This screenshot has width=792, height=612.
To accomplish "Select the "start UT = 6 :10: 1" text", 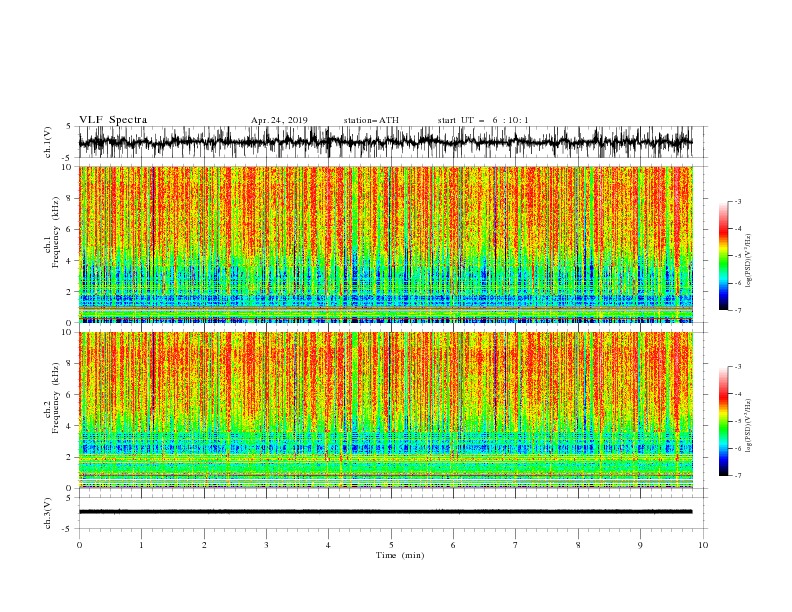I will pyautogui.click(x=483, y=120).
